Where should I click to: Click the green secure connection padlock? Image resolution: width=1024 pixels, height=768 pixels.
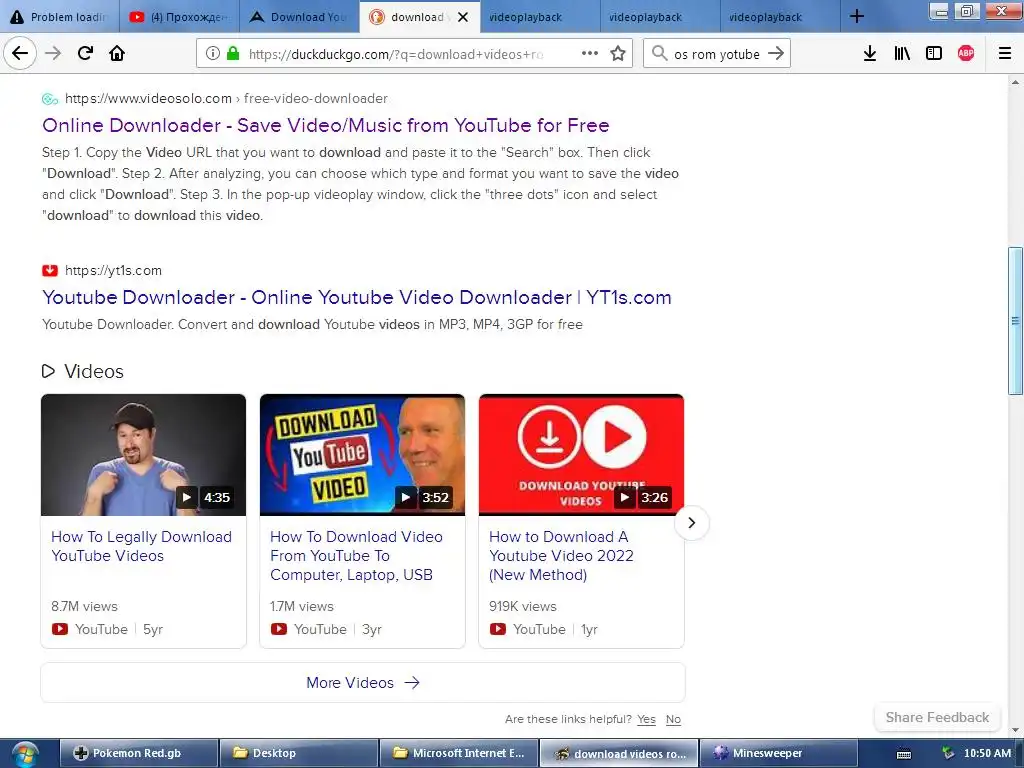click(232, 54)
